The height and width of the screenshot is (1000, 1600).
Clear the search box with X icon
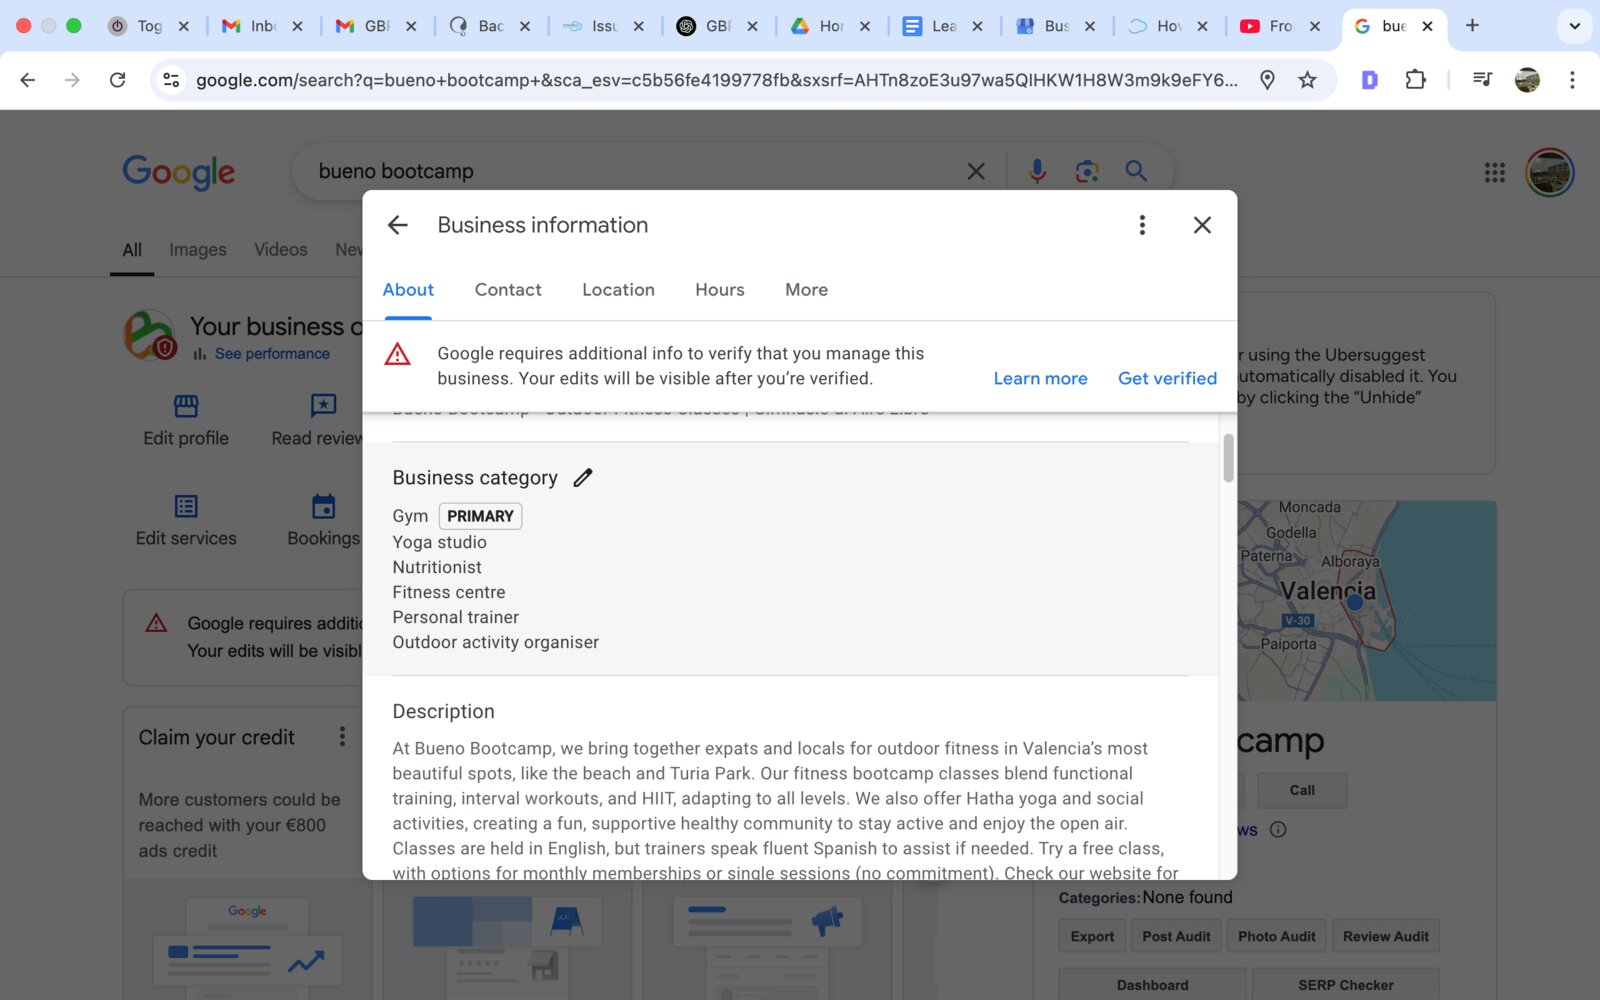click(x=976, y=172)
